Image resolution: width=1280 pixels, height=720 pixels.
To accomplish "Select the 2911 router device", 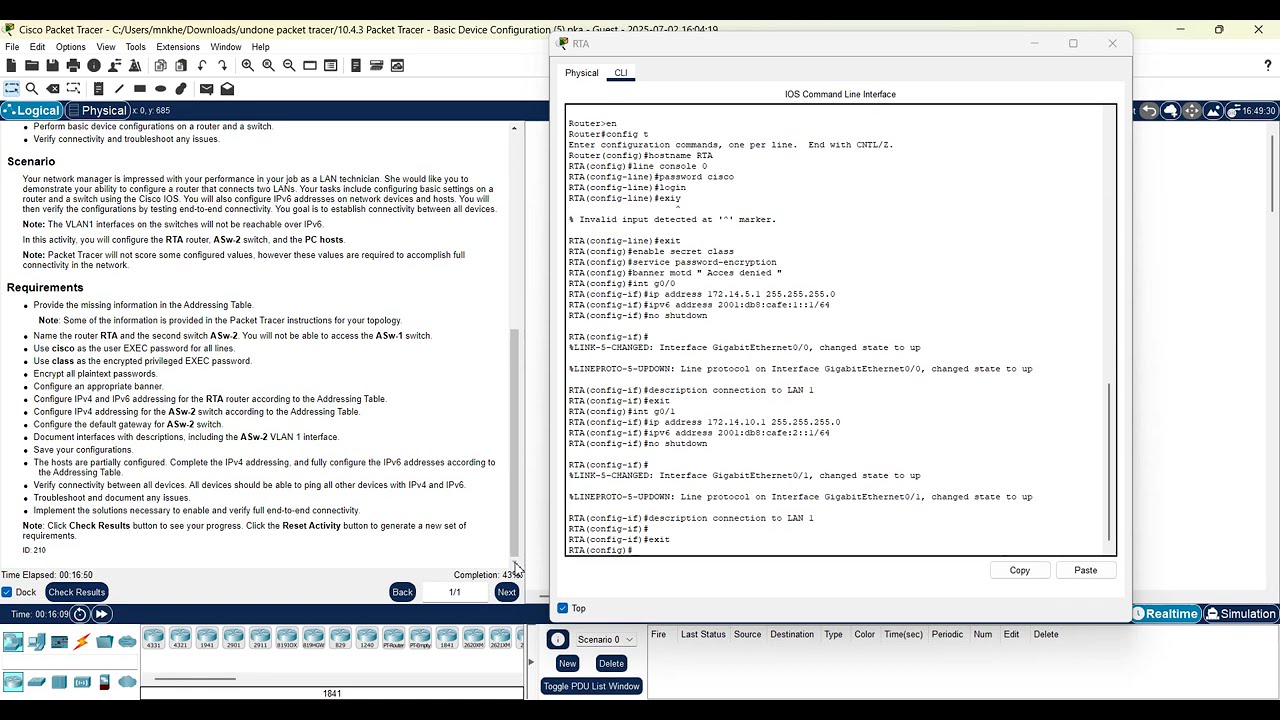I will pos(261,638).
